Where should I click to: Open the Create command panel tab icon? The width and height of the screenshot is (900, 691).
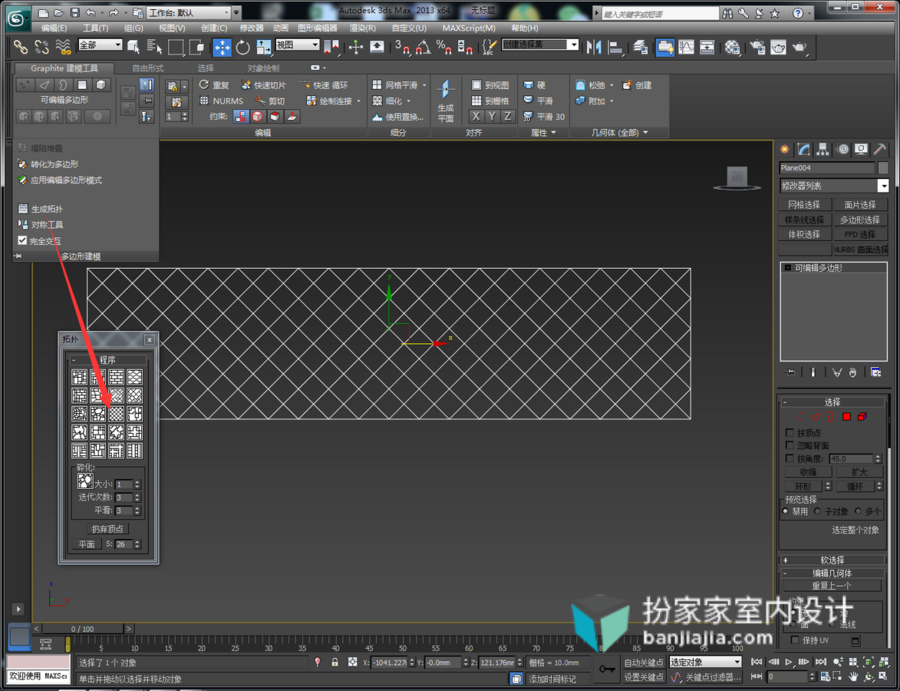pyautogui.click(x=785, y=150)
